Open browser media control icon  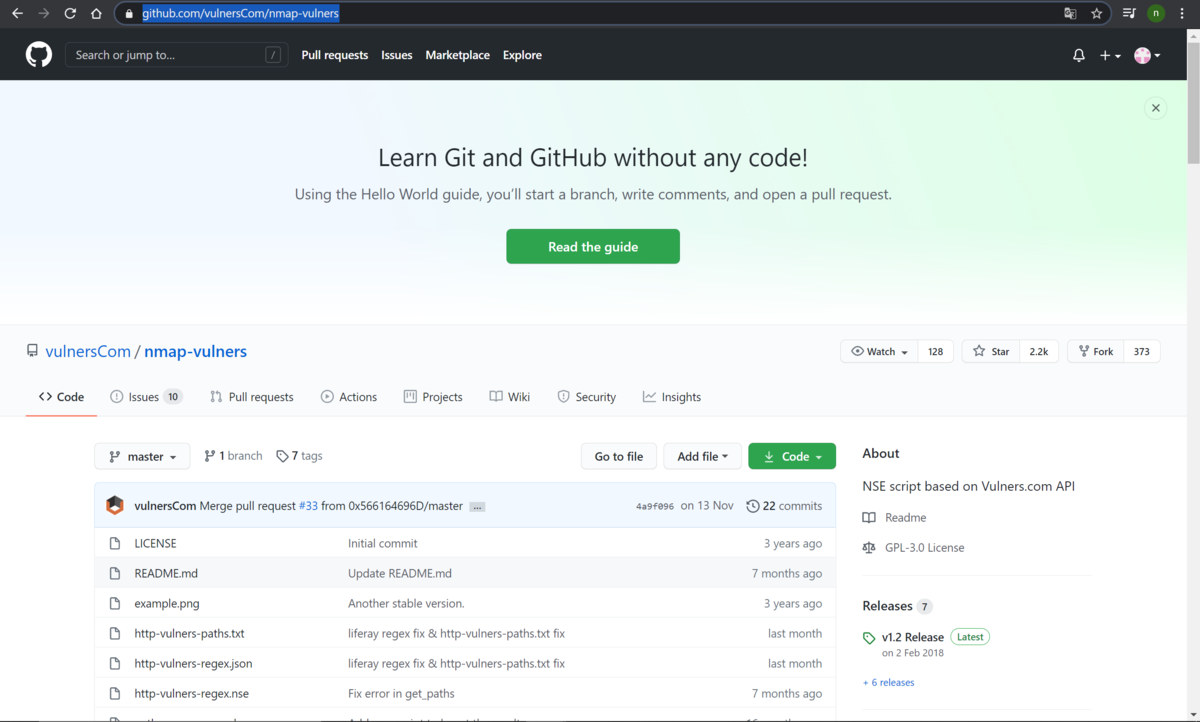click(1129, 13)
